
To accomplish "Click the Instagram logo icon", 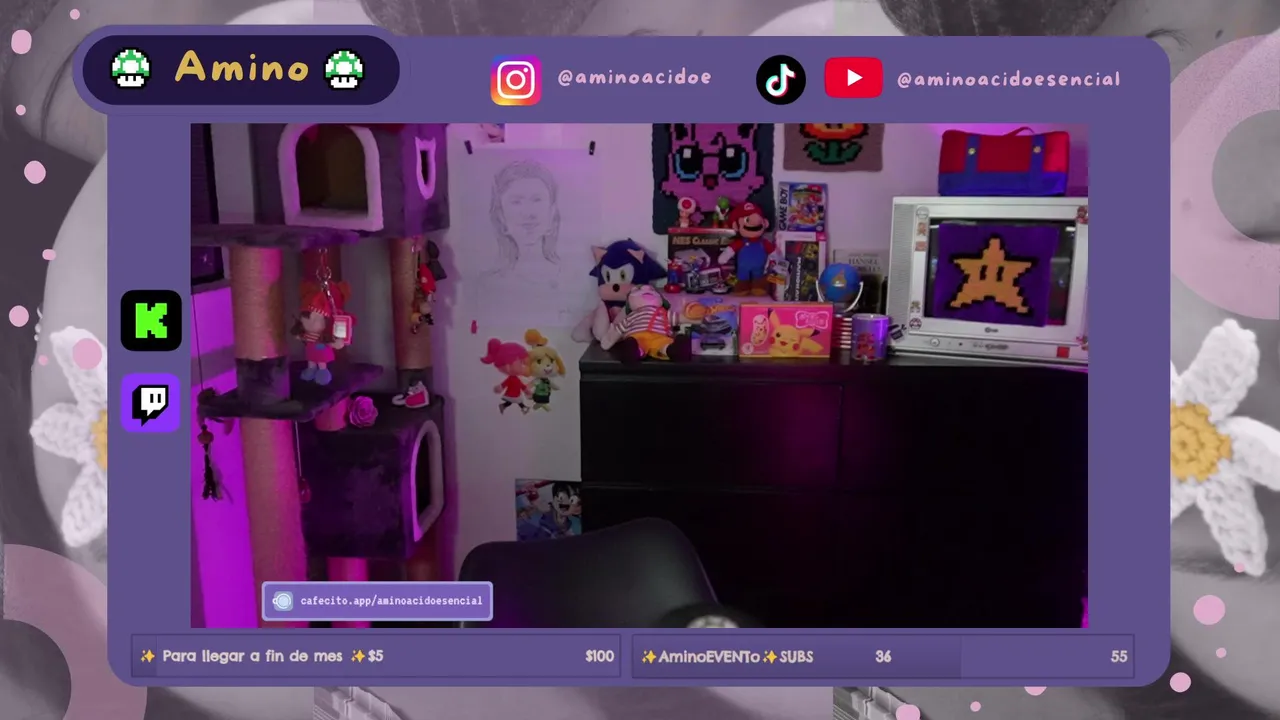I will point(516,80).
